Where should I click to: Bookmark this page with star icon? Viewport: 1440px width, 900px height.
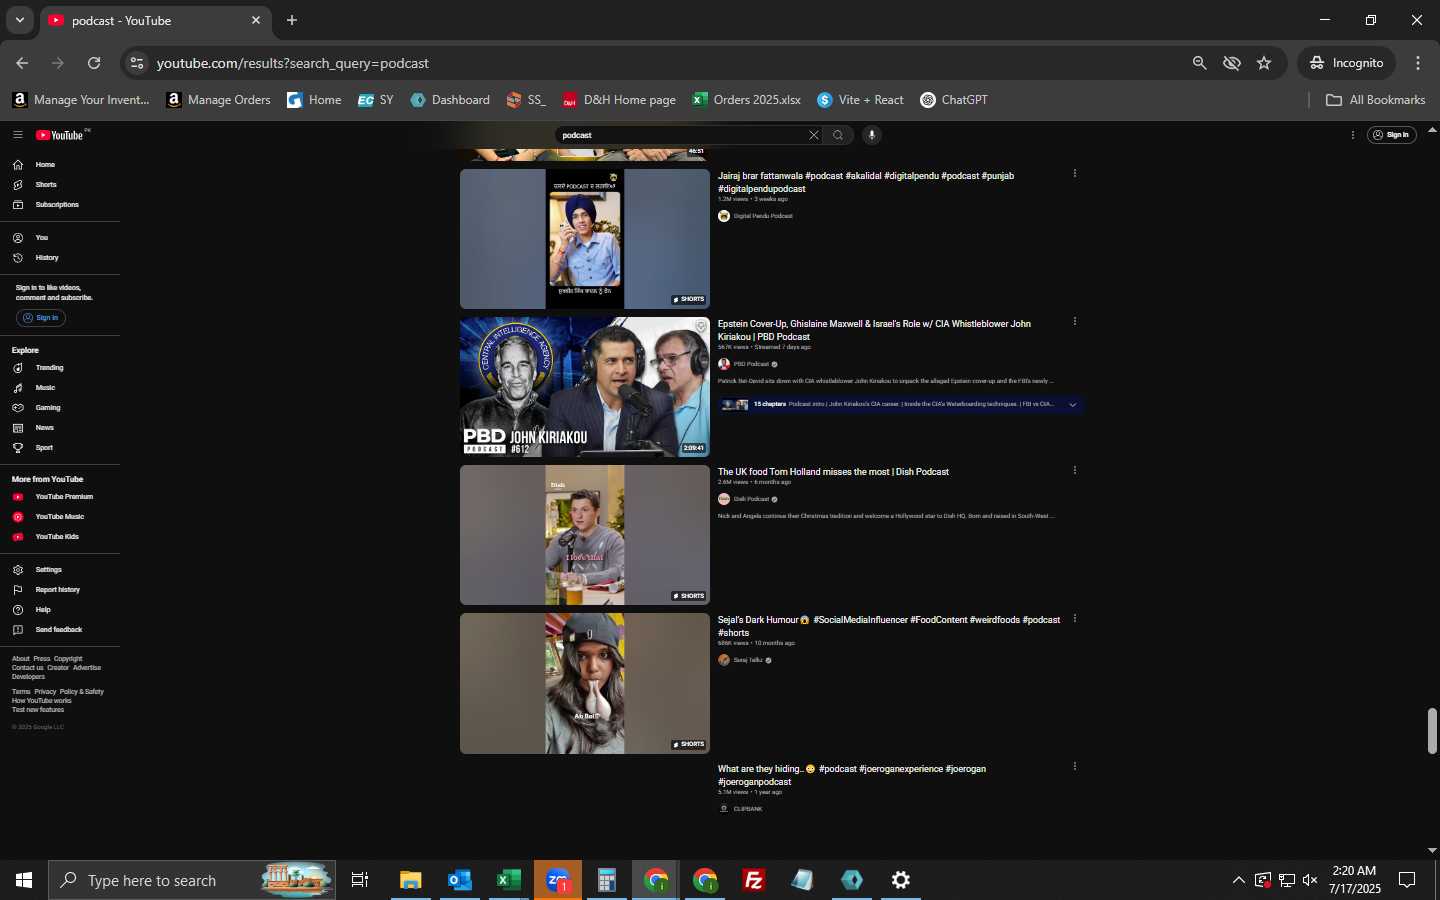point(1264,63)
